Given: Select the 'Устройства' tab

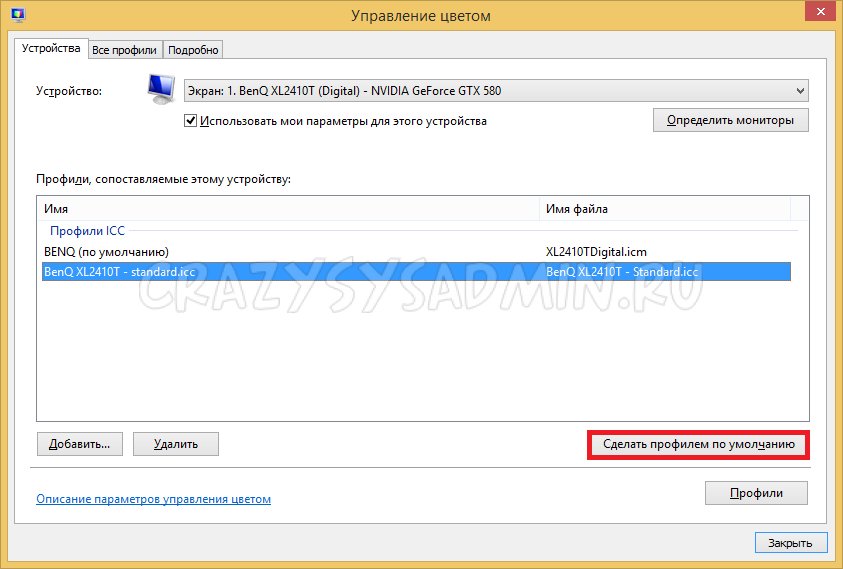Looking at the screenshot, I should coord(51,48).
